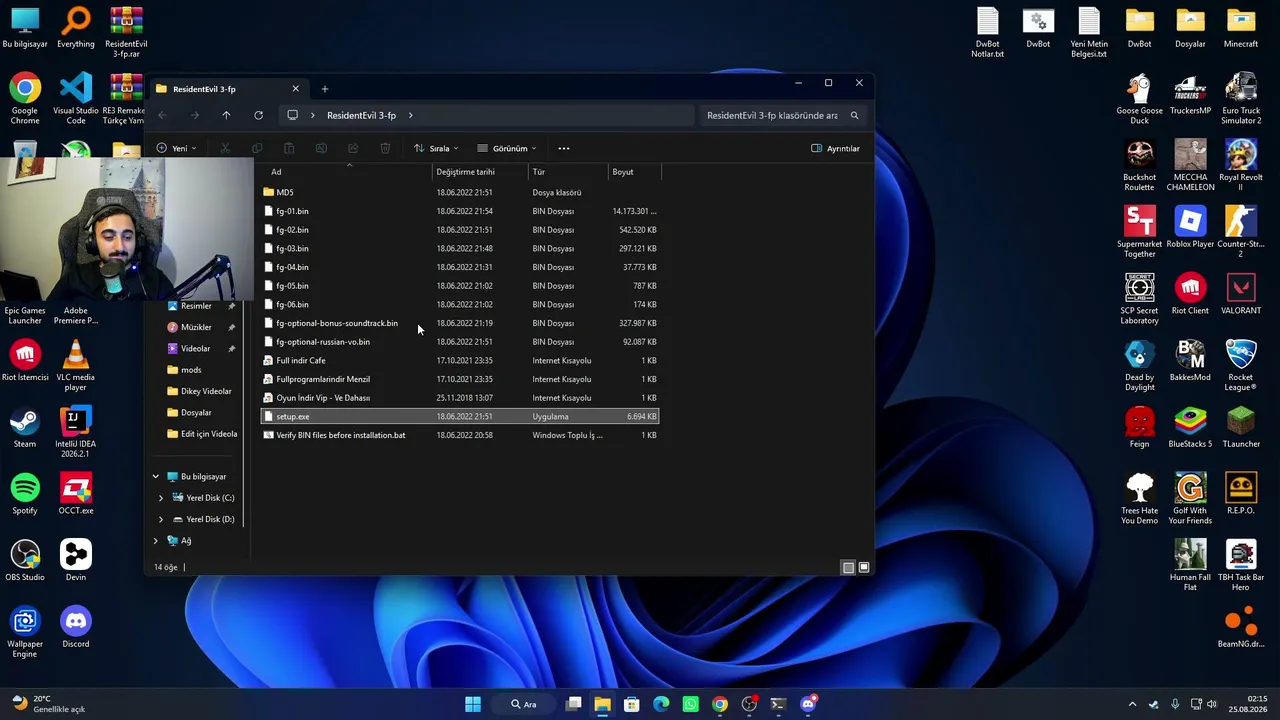1280x720 pixels.
Task: Go up one folder level in Explorer
Action: 226,115
